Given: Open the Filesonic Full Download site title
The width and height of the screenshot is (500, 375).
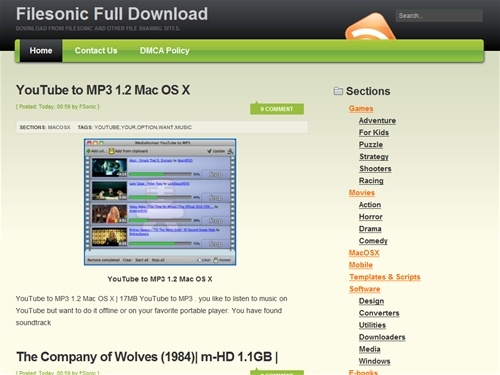Looking at the screenshot, I should click(x=112, y=14).
